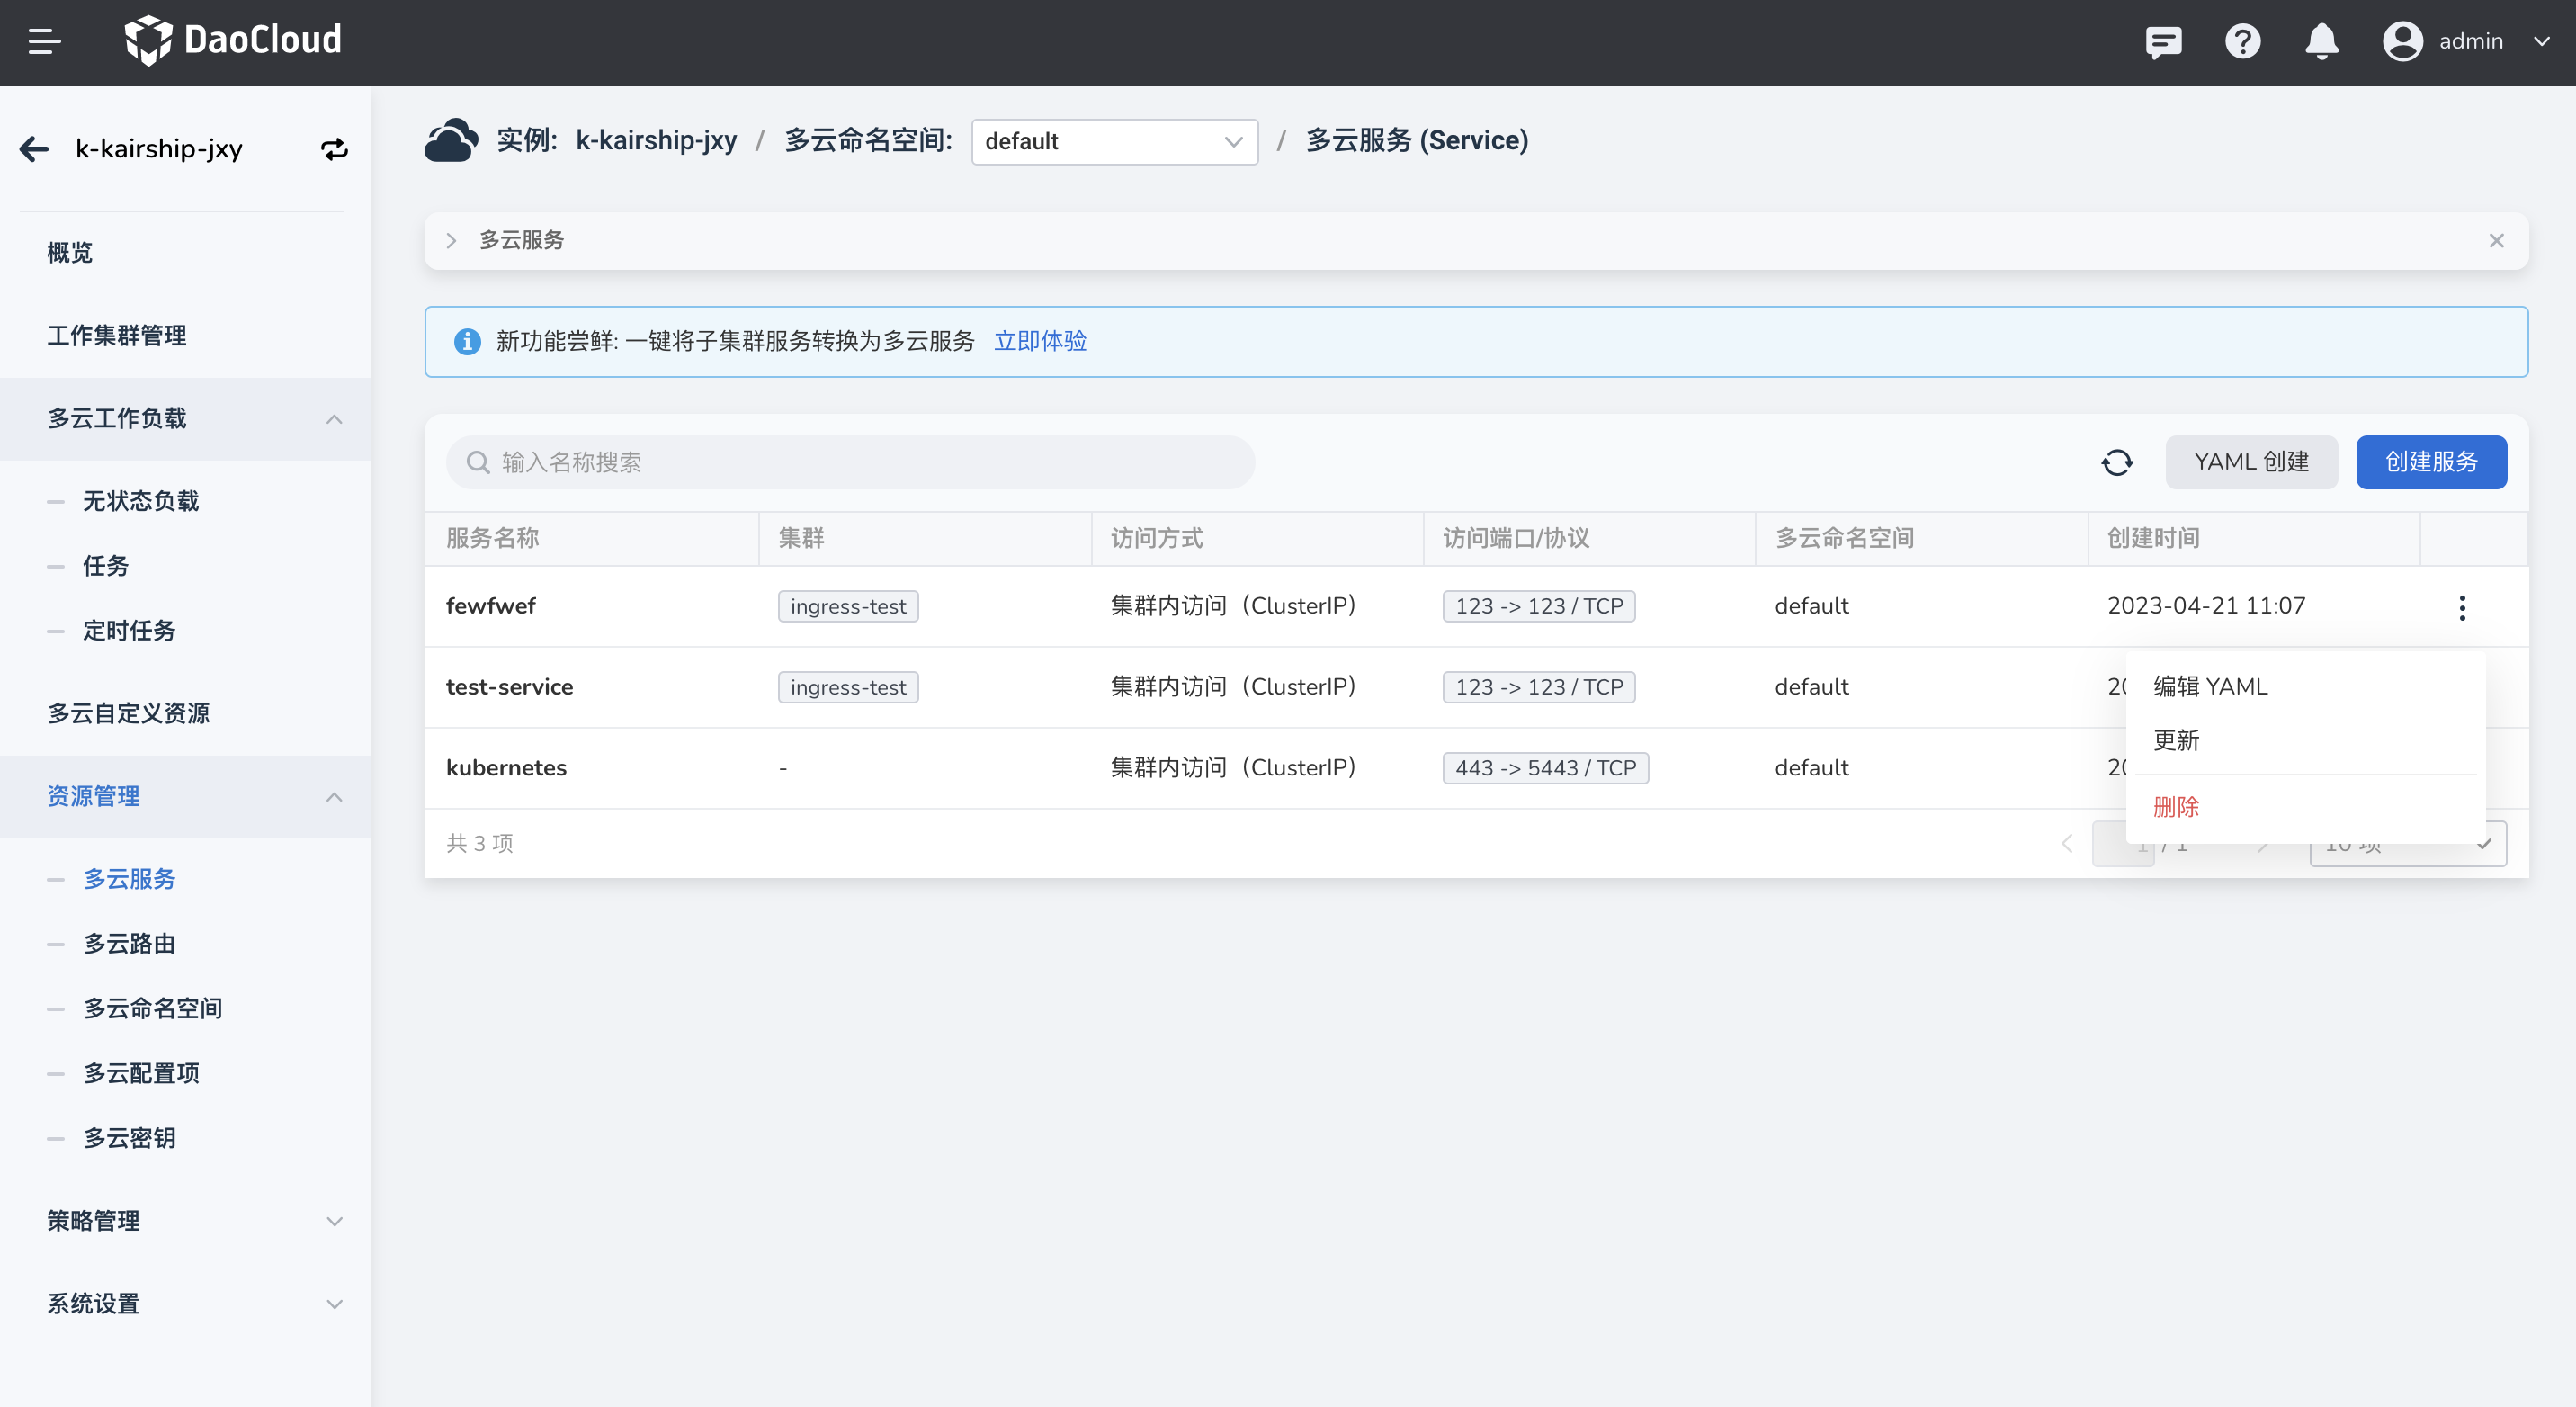Open 多云命名空间 in the sidebar

[153, 1009]
